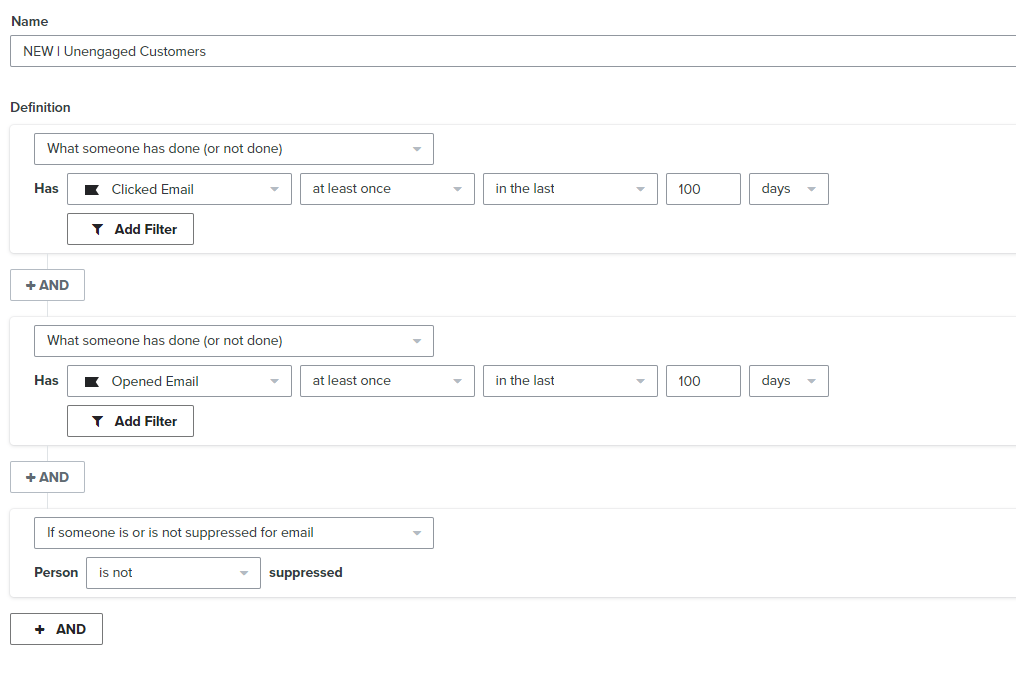Open the Opened Email metric dropdown
Screen dimensions: 1016x680
(179, 381)
